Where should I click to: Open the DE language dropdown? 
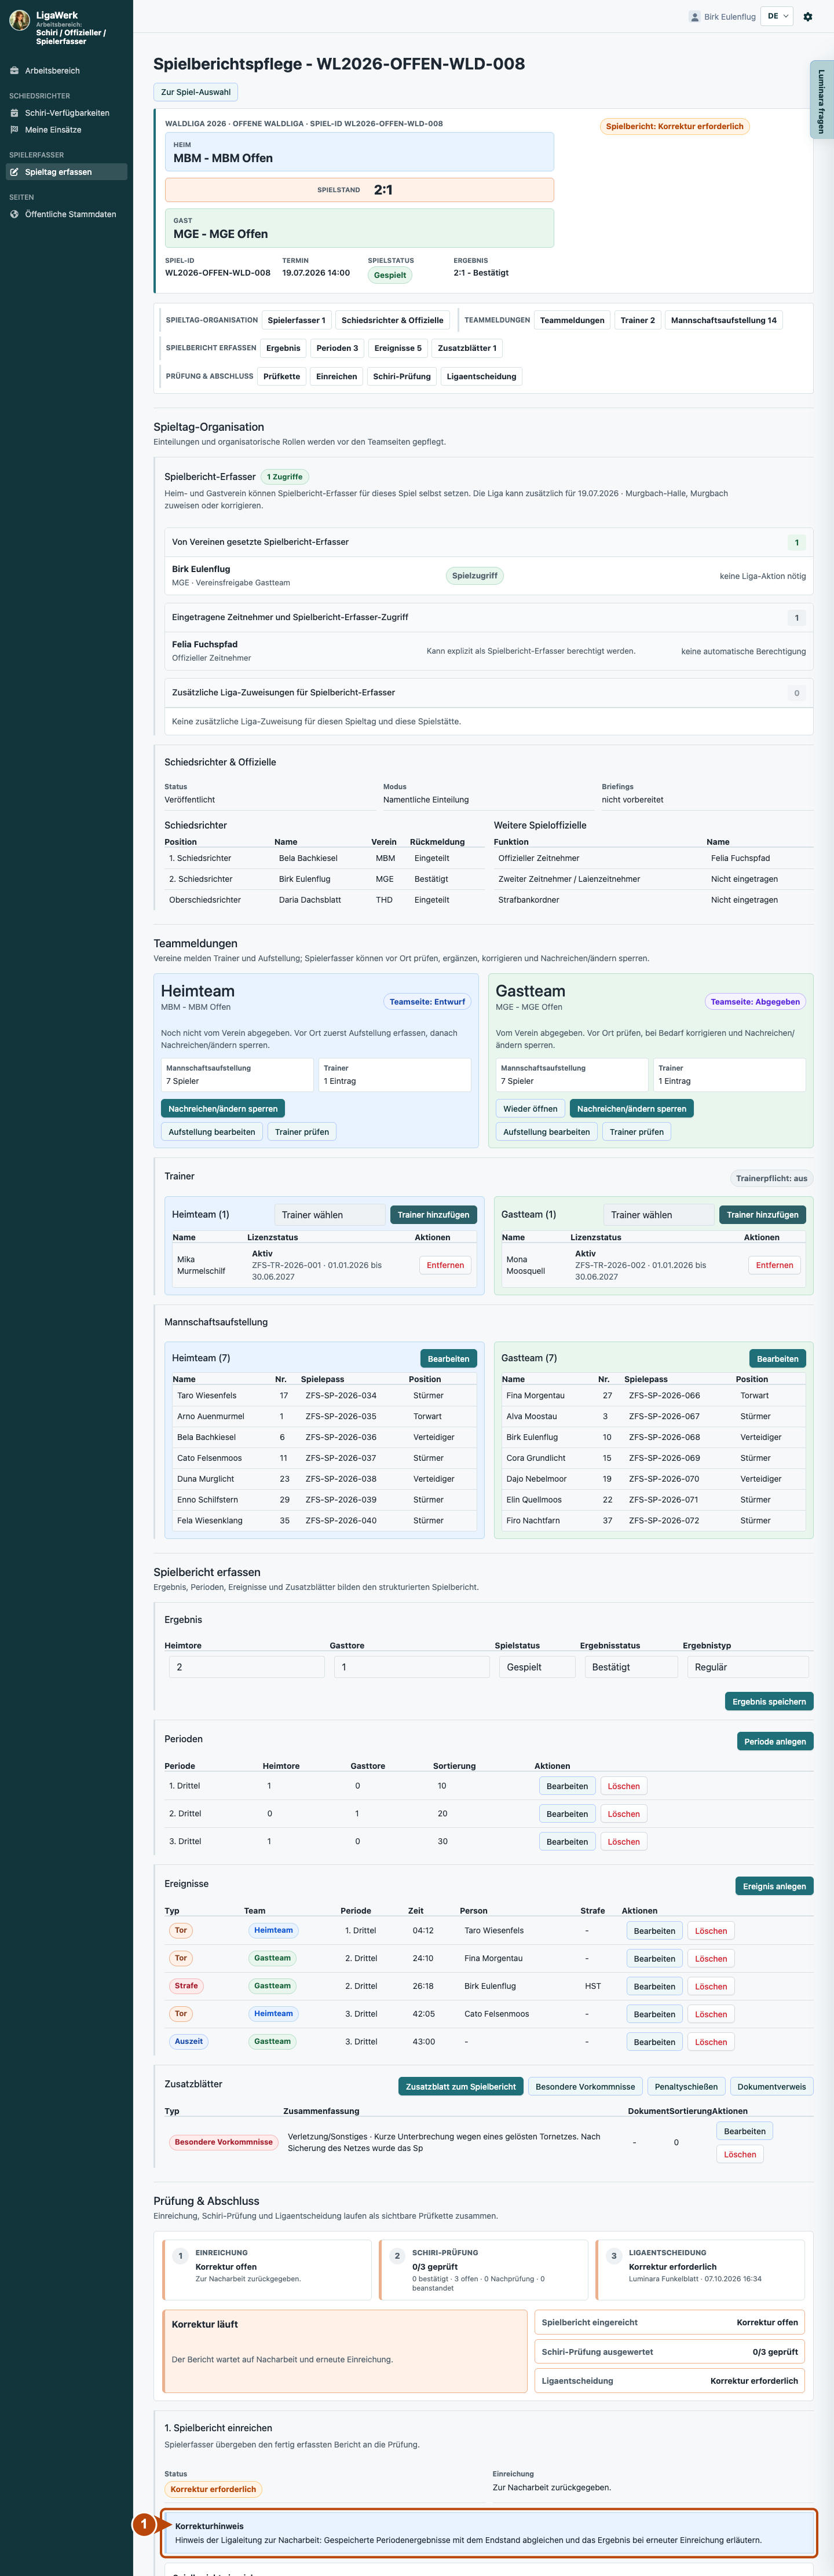coord(777,16)
